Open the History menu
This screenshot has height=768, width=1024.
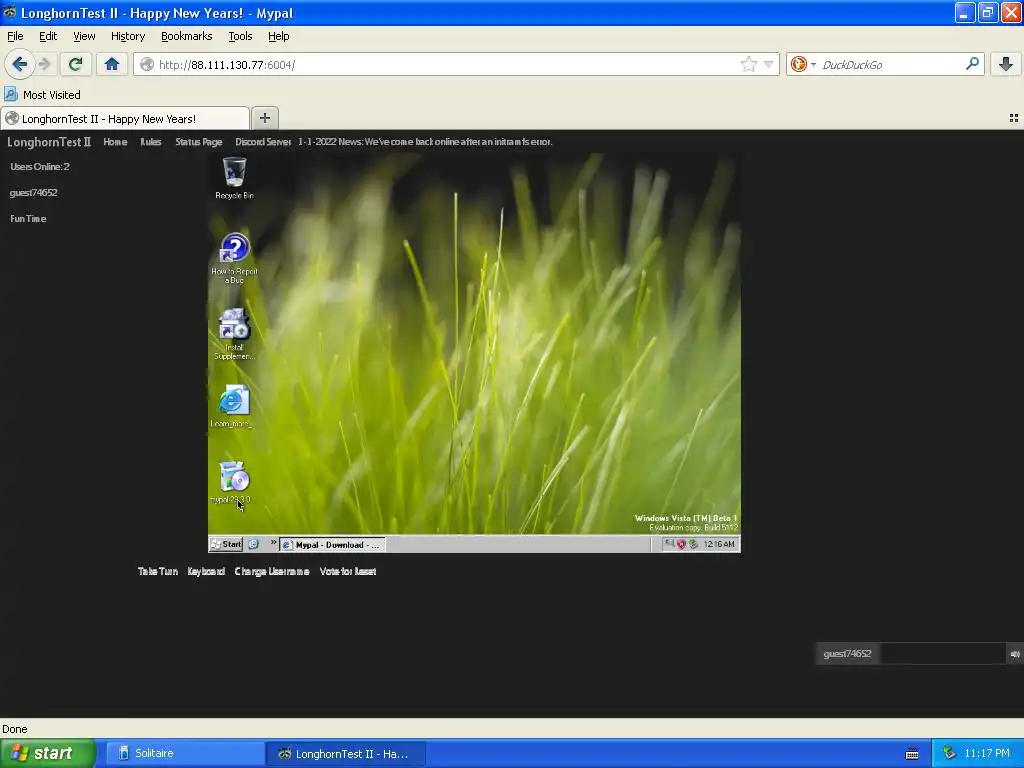pos(127,36)
